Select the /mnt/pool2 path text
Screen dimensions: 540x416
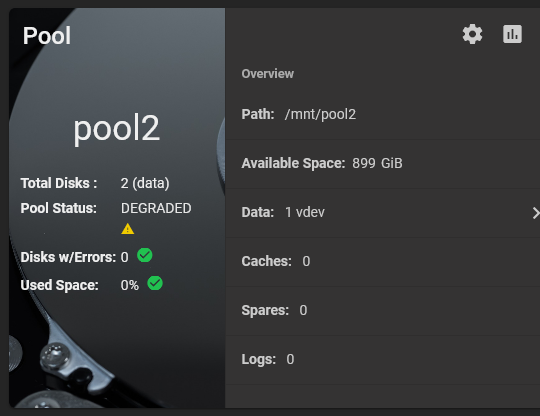[320, 114]
